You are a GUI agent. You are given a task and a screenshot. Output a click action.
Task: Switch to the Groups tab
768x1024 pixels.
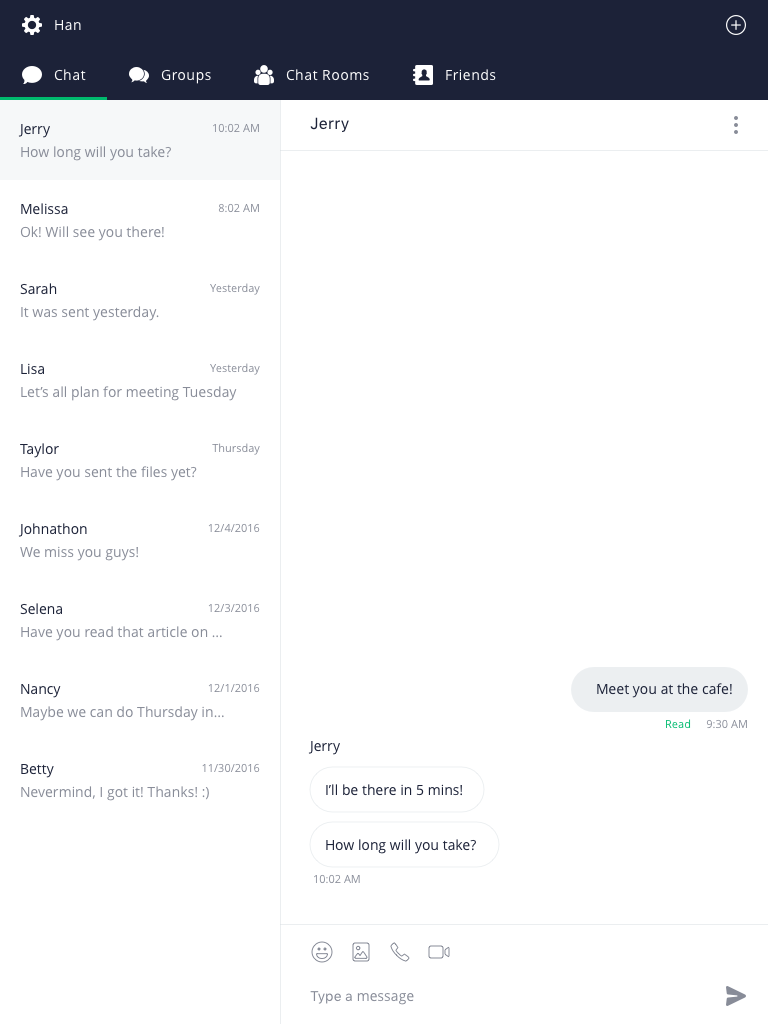[x=170, y=75]
